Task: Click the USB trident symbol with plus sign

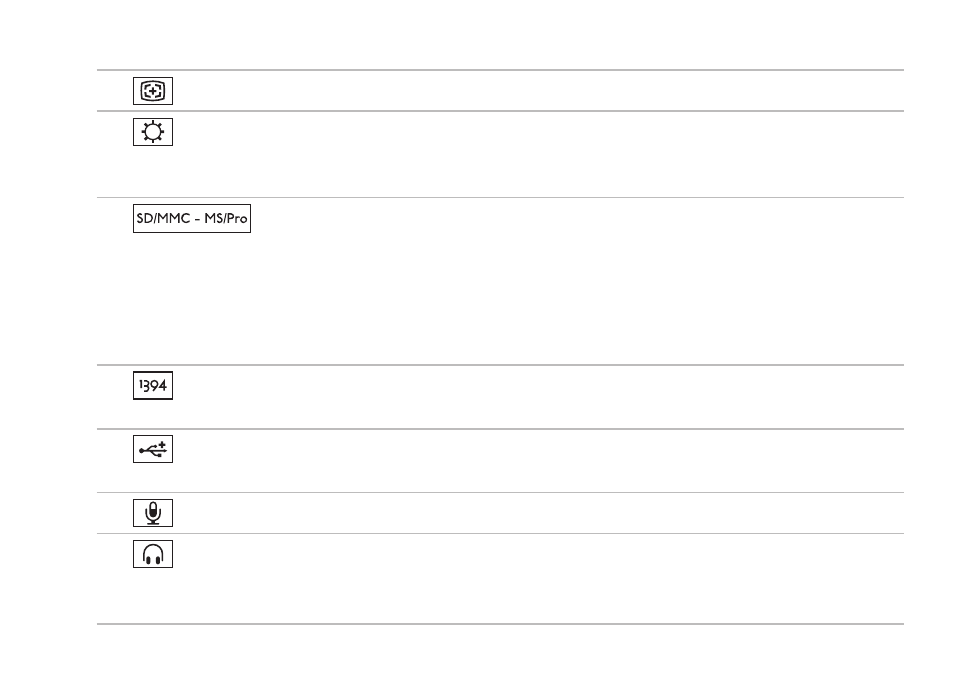Action: coord(153,449)
